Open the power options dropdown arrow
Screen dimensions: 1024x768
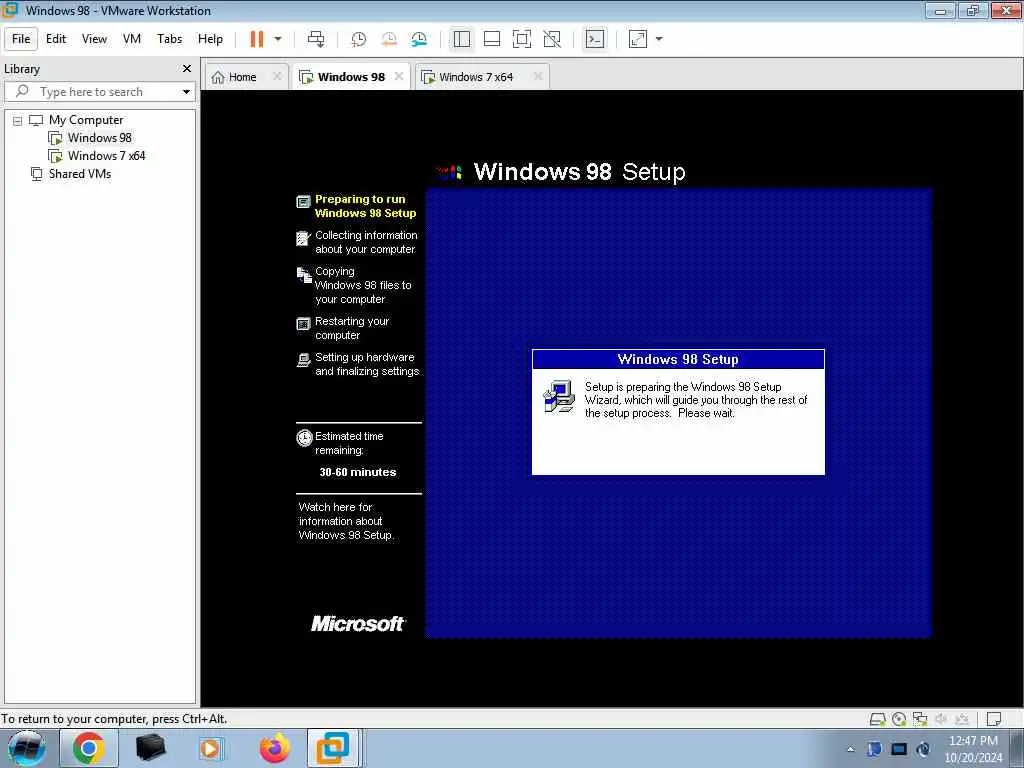pyautogui.click(x=278, y=39)
